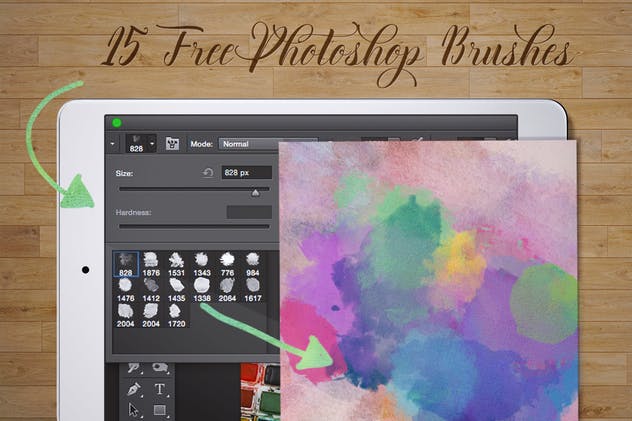Click the watercolor paint set image on canvas
632x421 pixels.
click(x=260, y=392)
